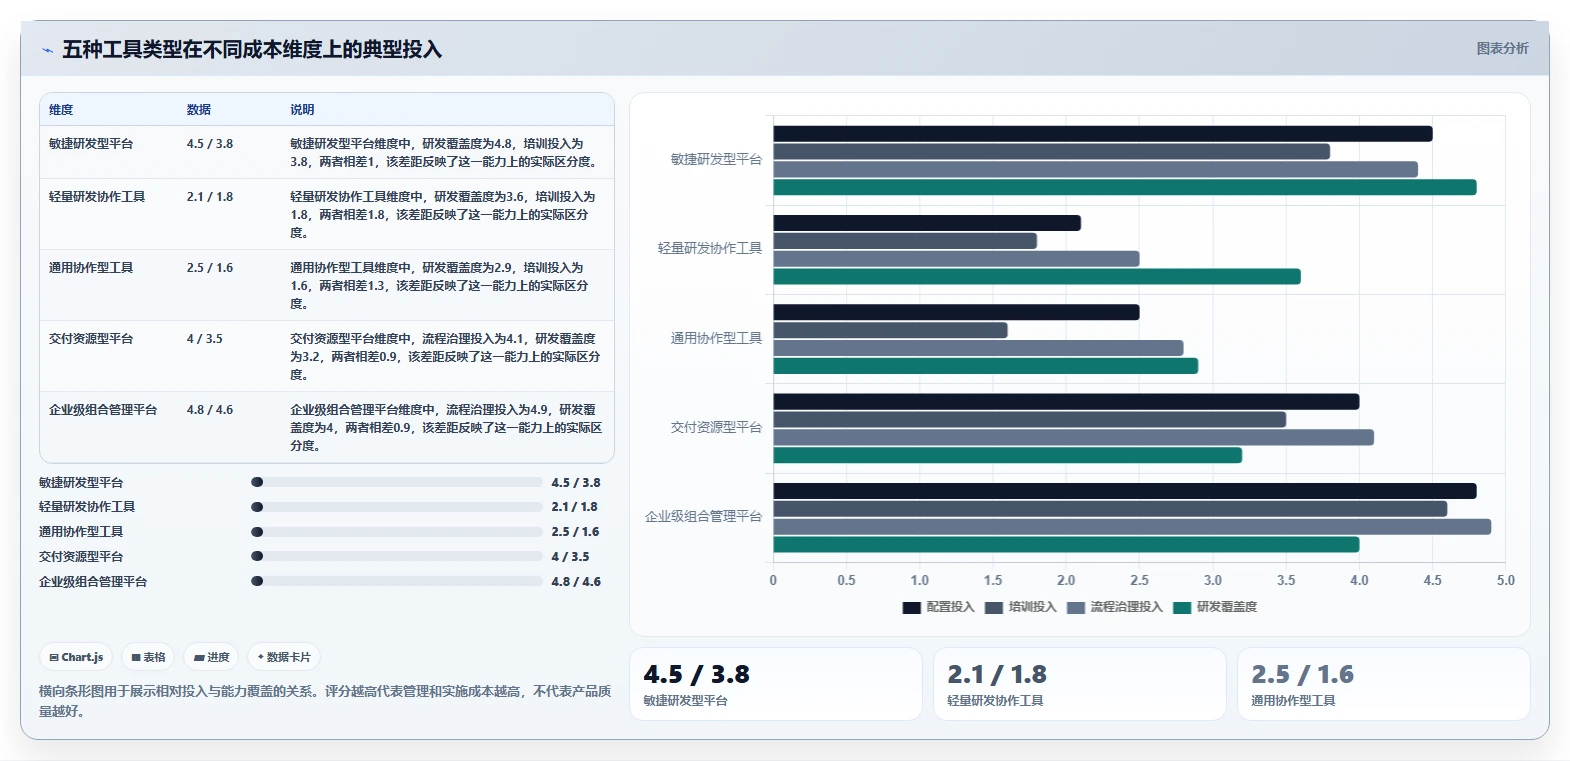1570x761 pixels.
Task: Click the 数据卡片 tag chip
Action: pyautogui.click(x=284, y=657)
